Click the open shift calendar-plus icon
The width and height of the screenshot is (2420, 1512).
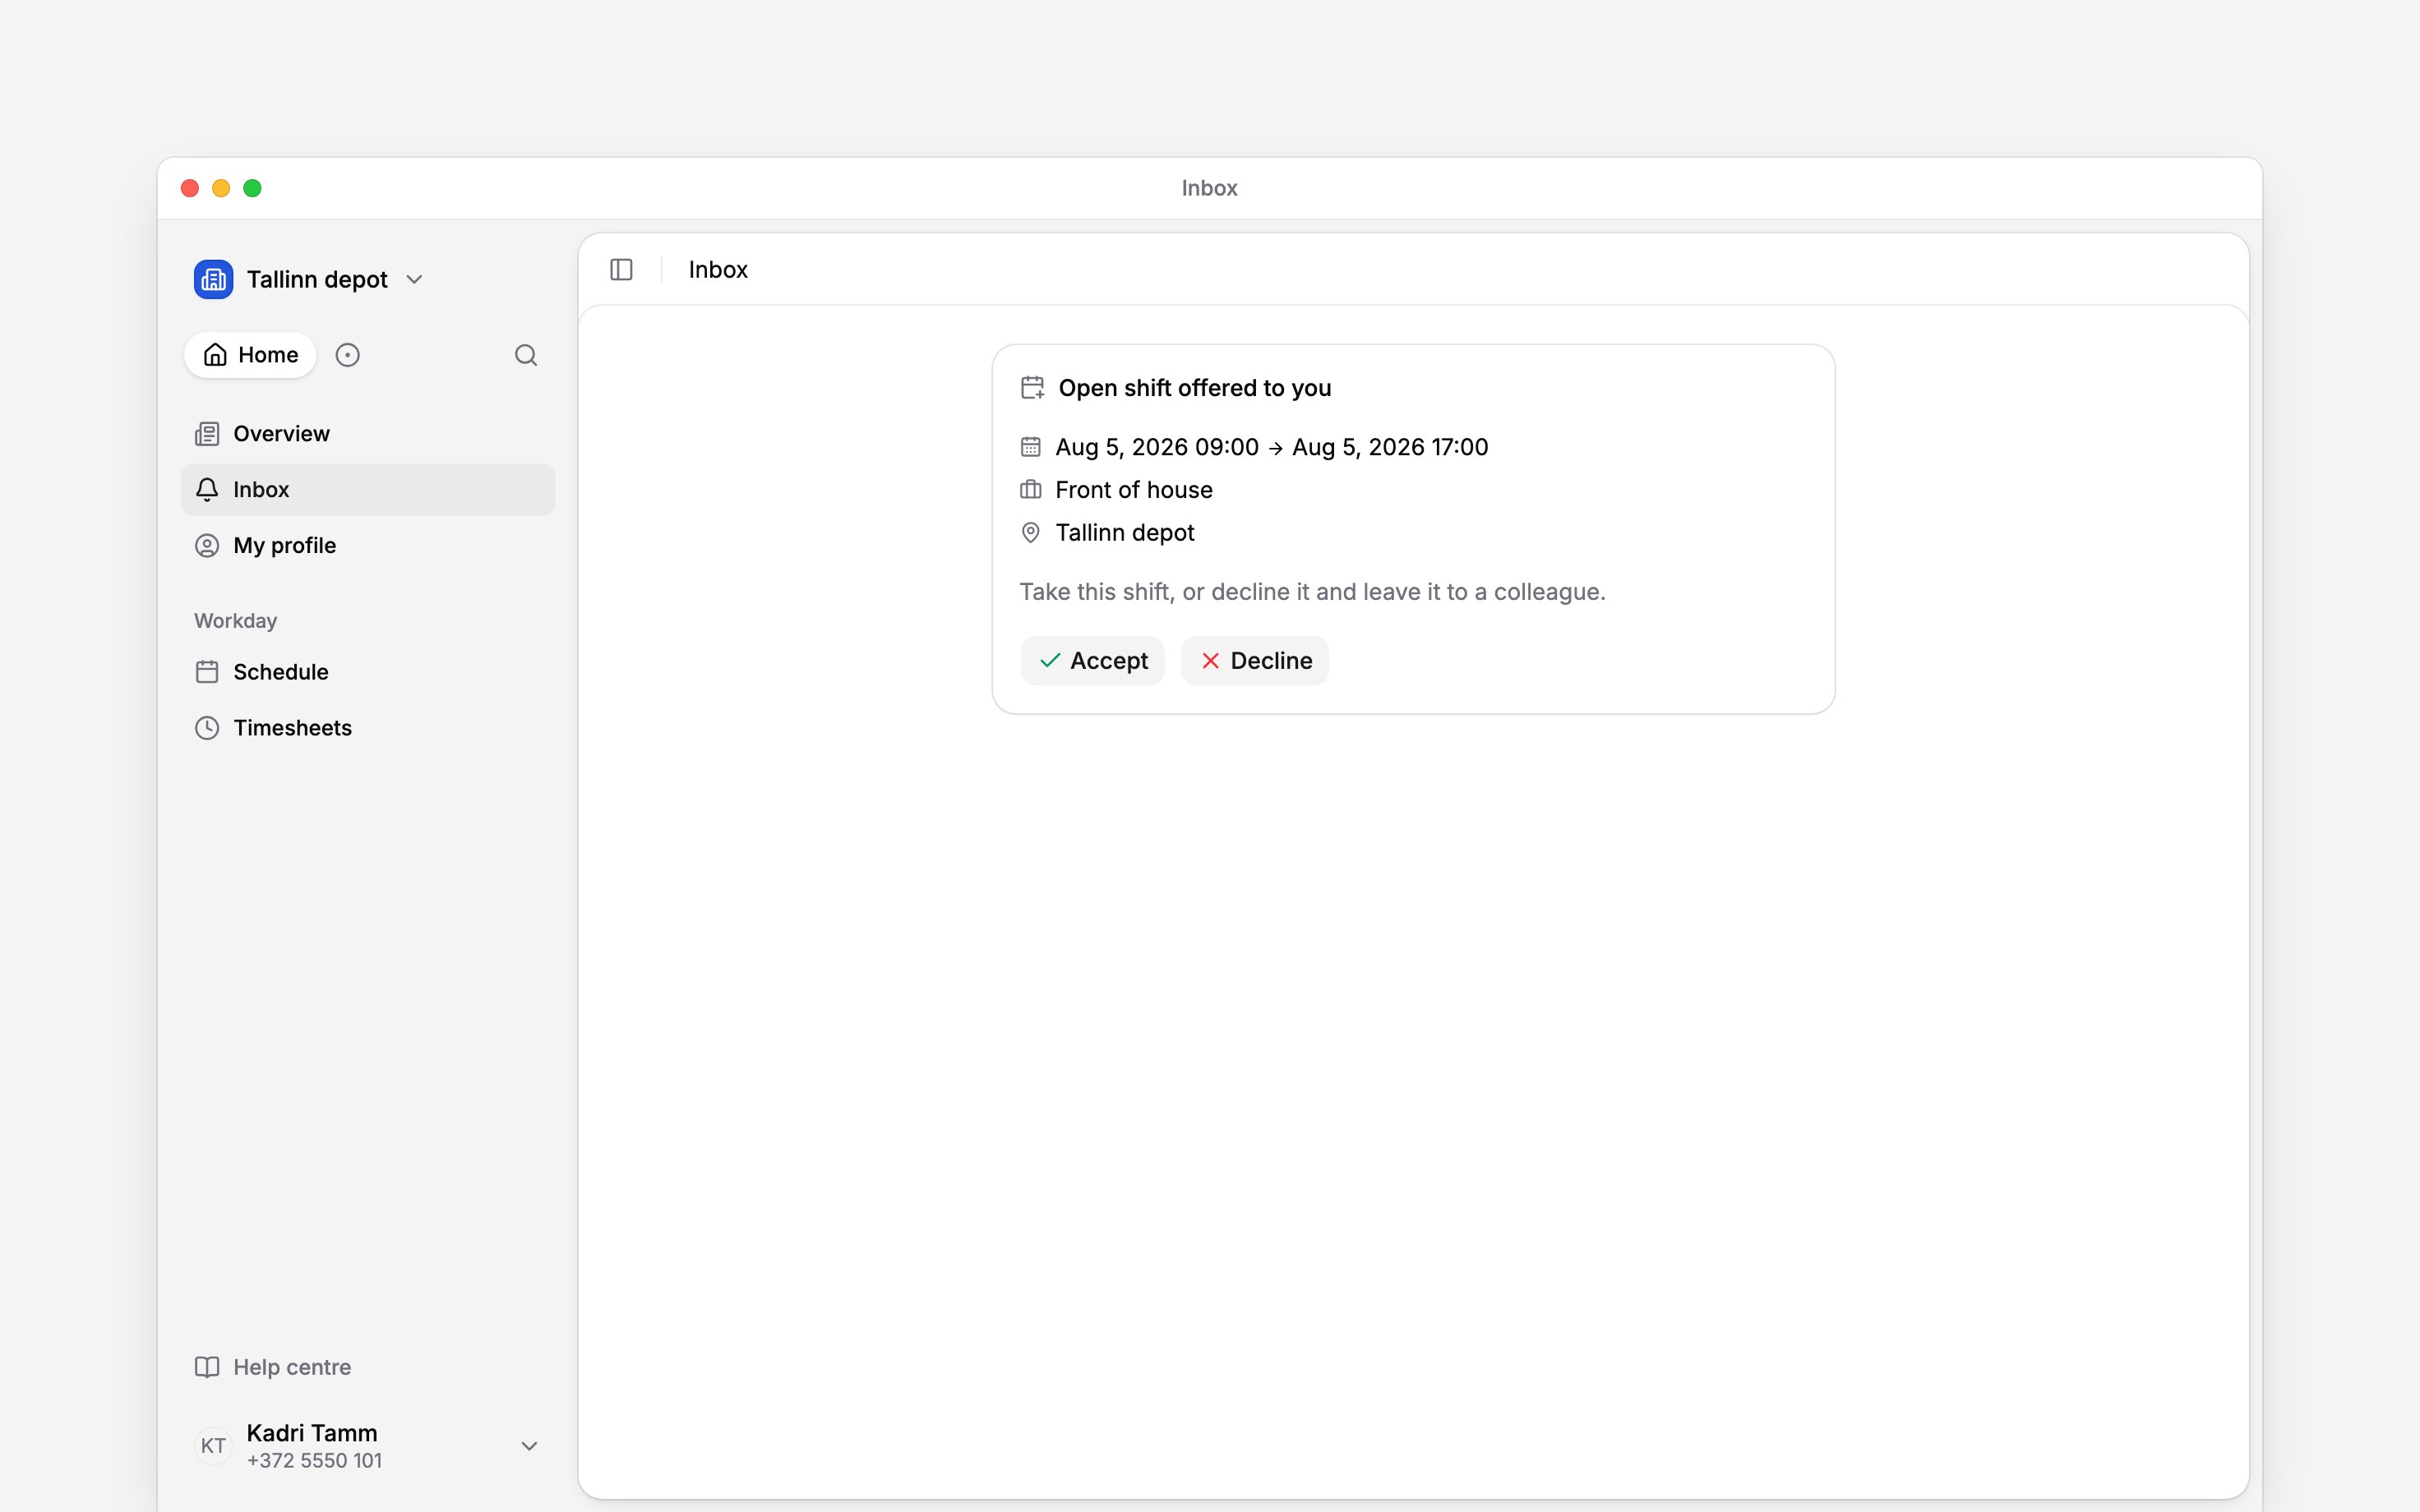tap(1032, 388)
